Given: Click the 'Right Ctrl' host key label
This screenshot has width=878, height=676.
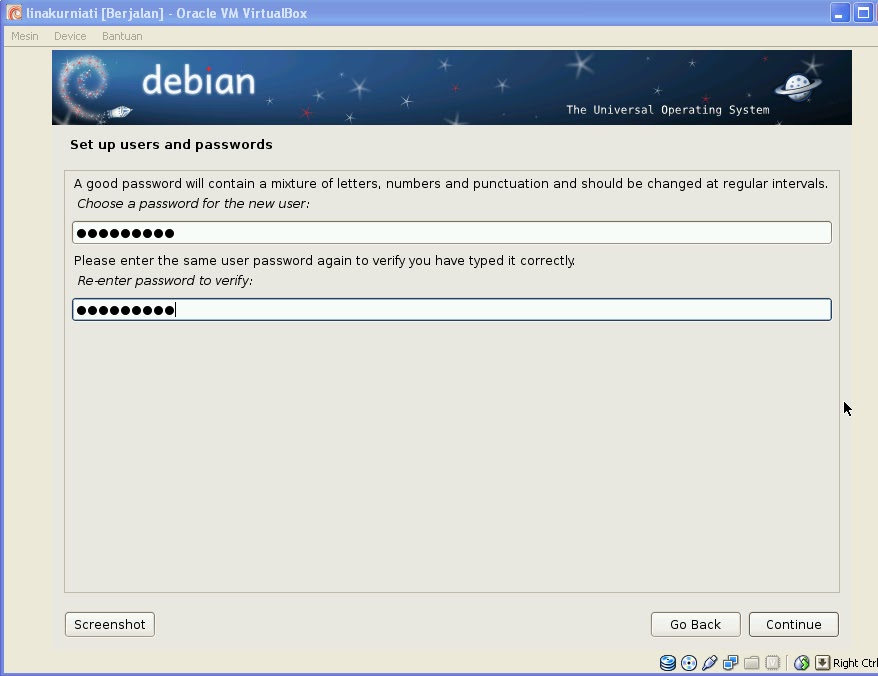Looking at the screenshot, I should [x=855, y=663].
